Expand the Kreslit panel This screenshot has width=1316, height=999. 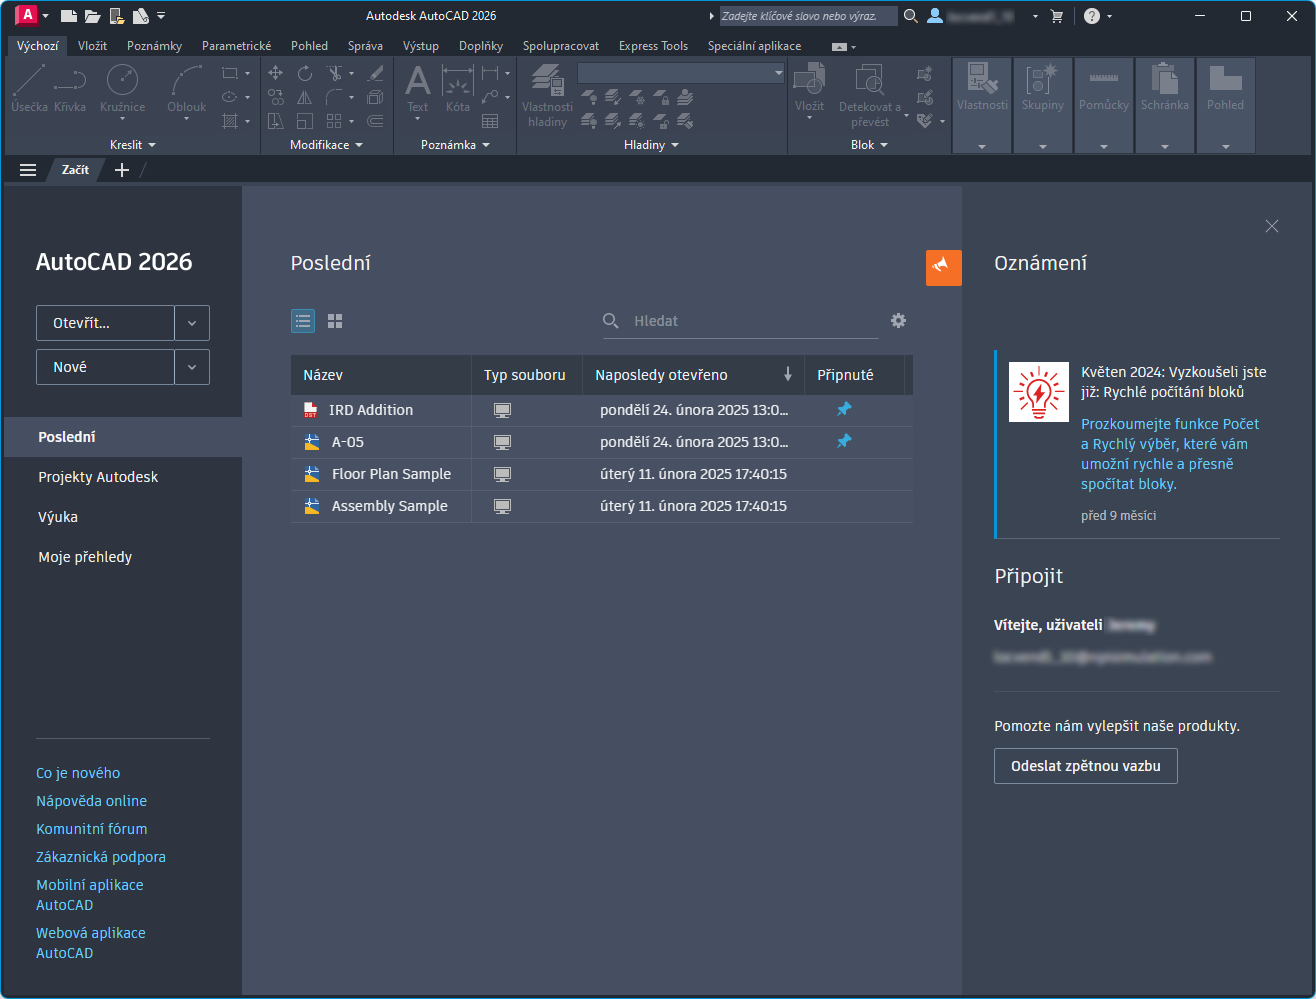tap(133, 145)
